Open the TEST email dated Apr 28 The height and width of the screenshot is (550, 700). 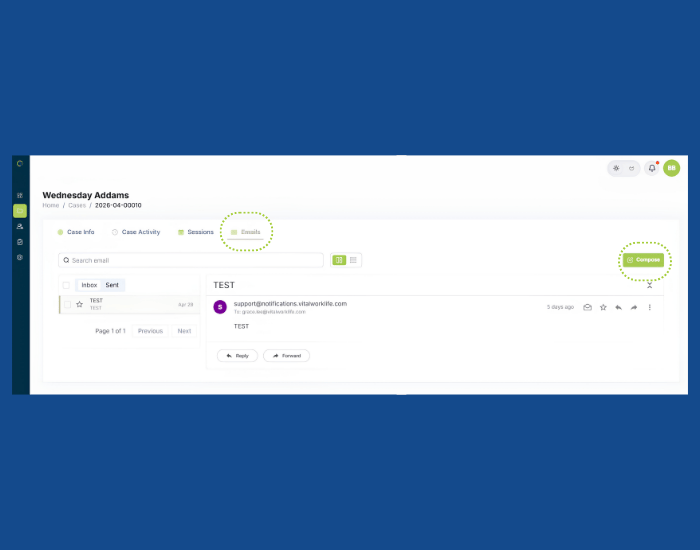coord(129,304)
